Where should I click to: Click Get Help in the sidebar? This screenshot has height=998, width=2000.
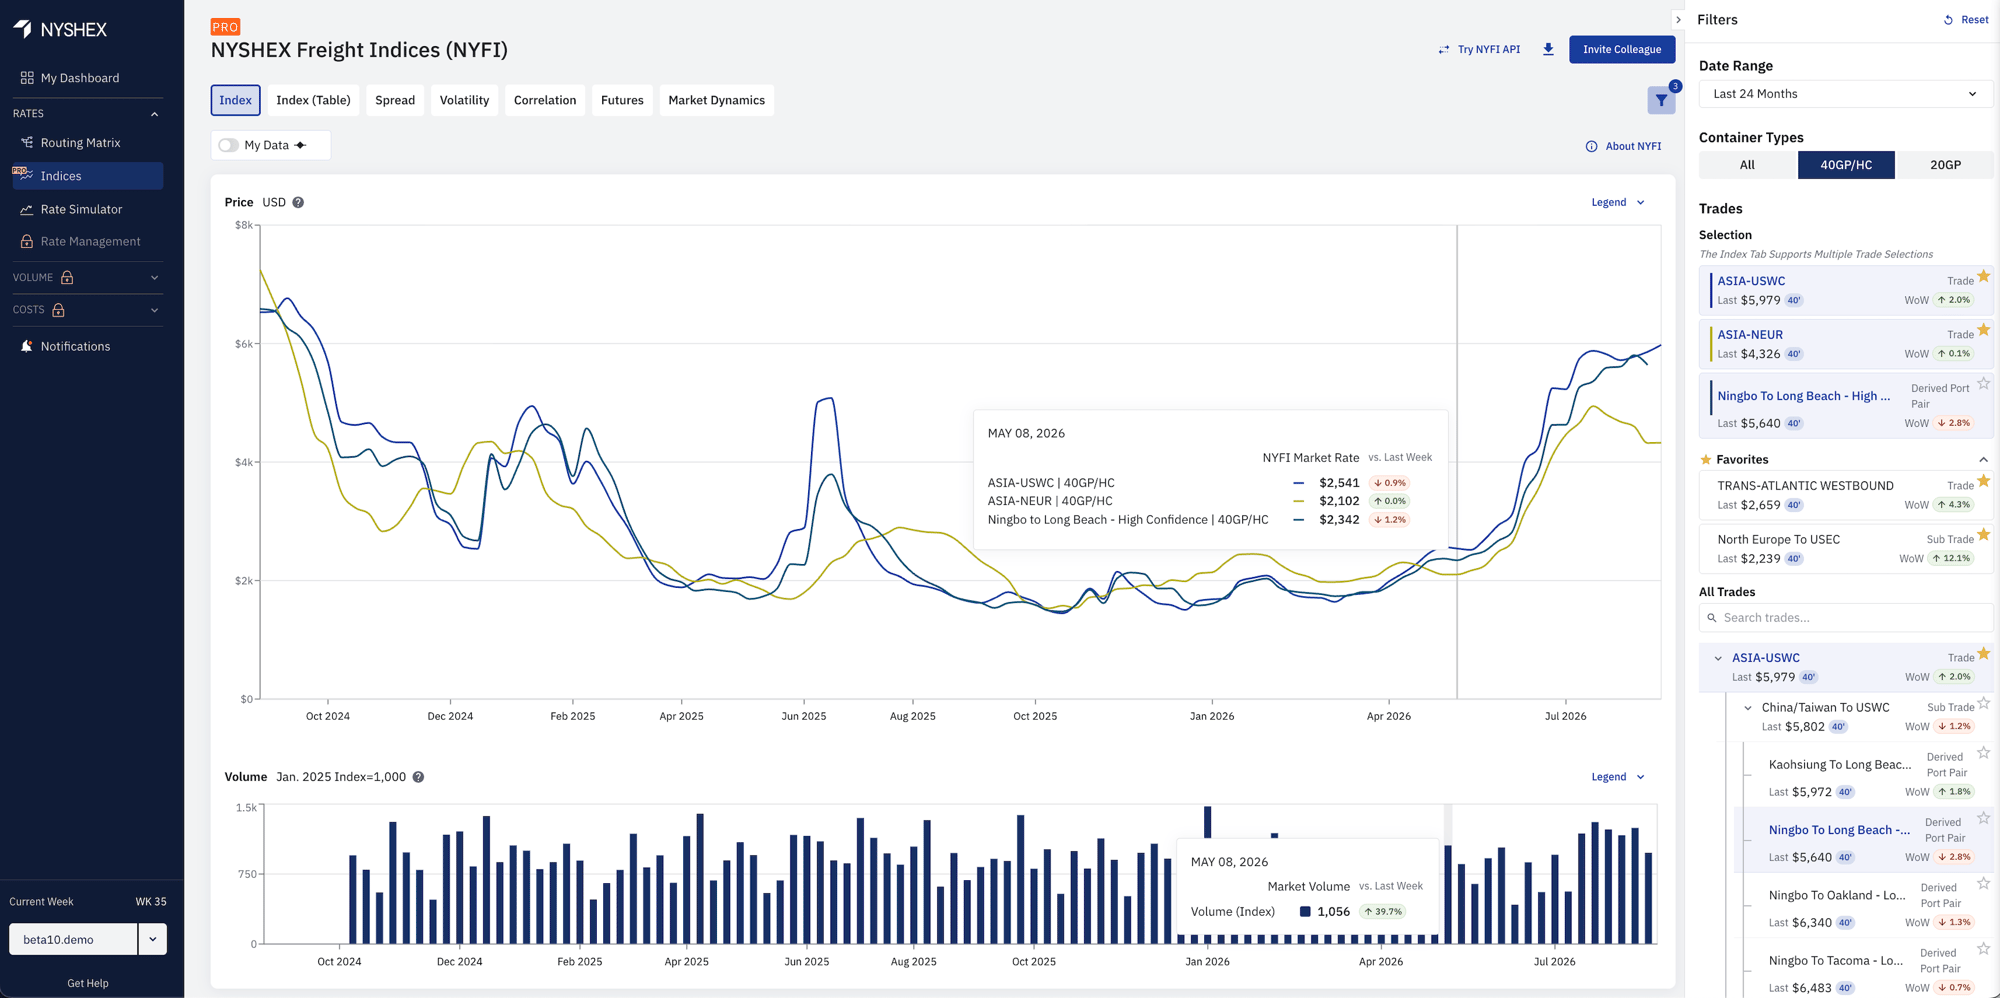click(x=88, y=983)
